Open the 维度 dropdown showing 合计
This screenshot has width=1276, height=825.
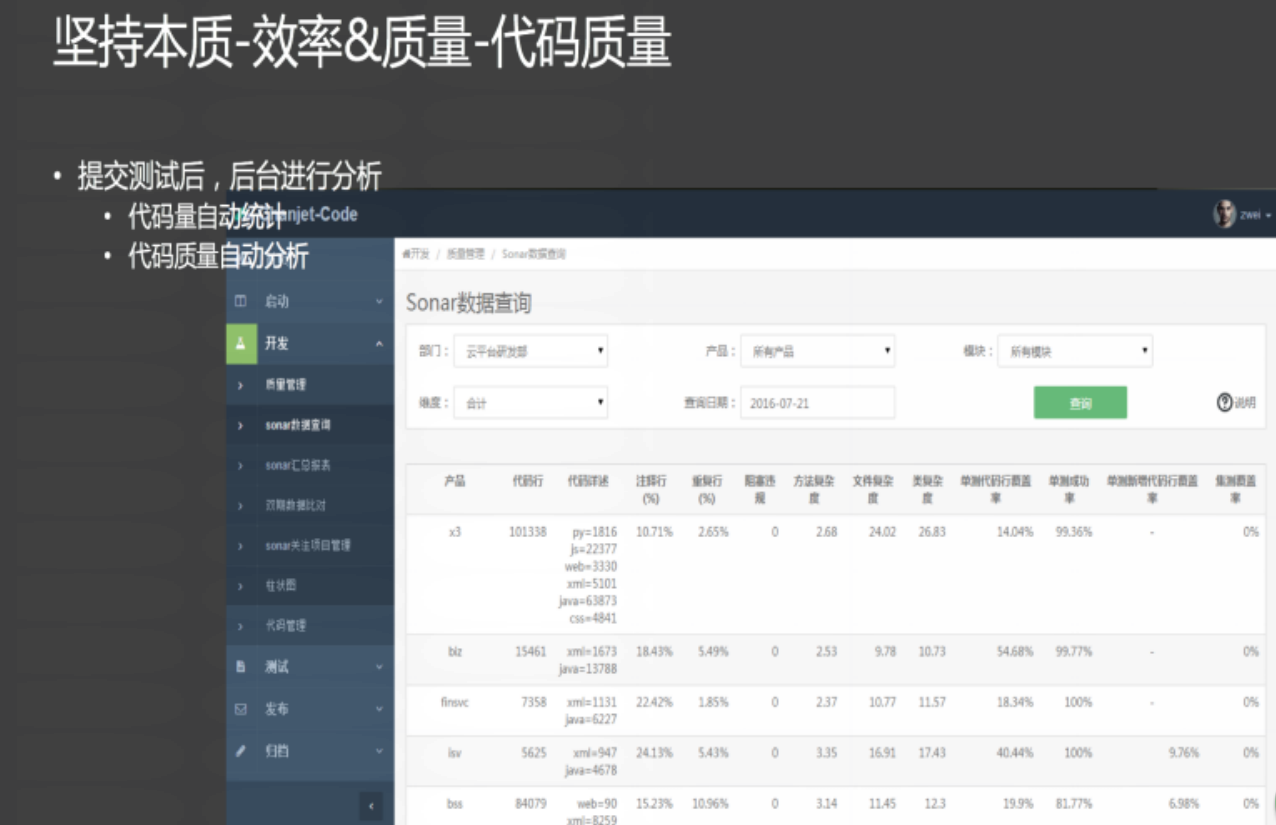click(x=531, y=402)
